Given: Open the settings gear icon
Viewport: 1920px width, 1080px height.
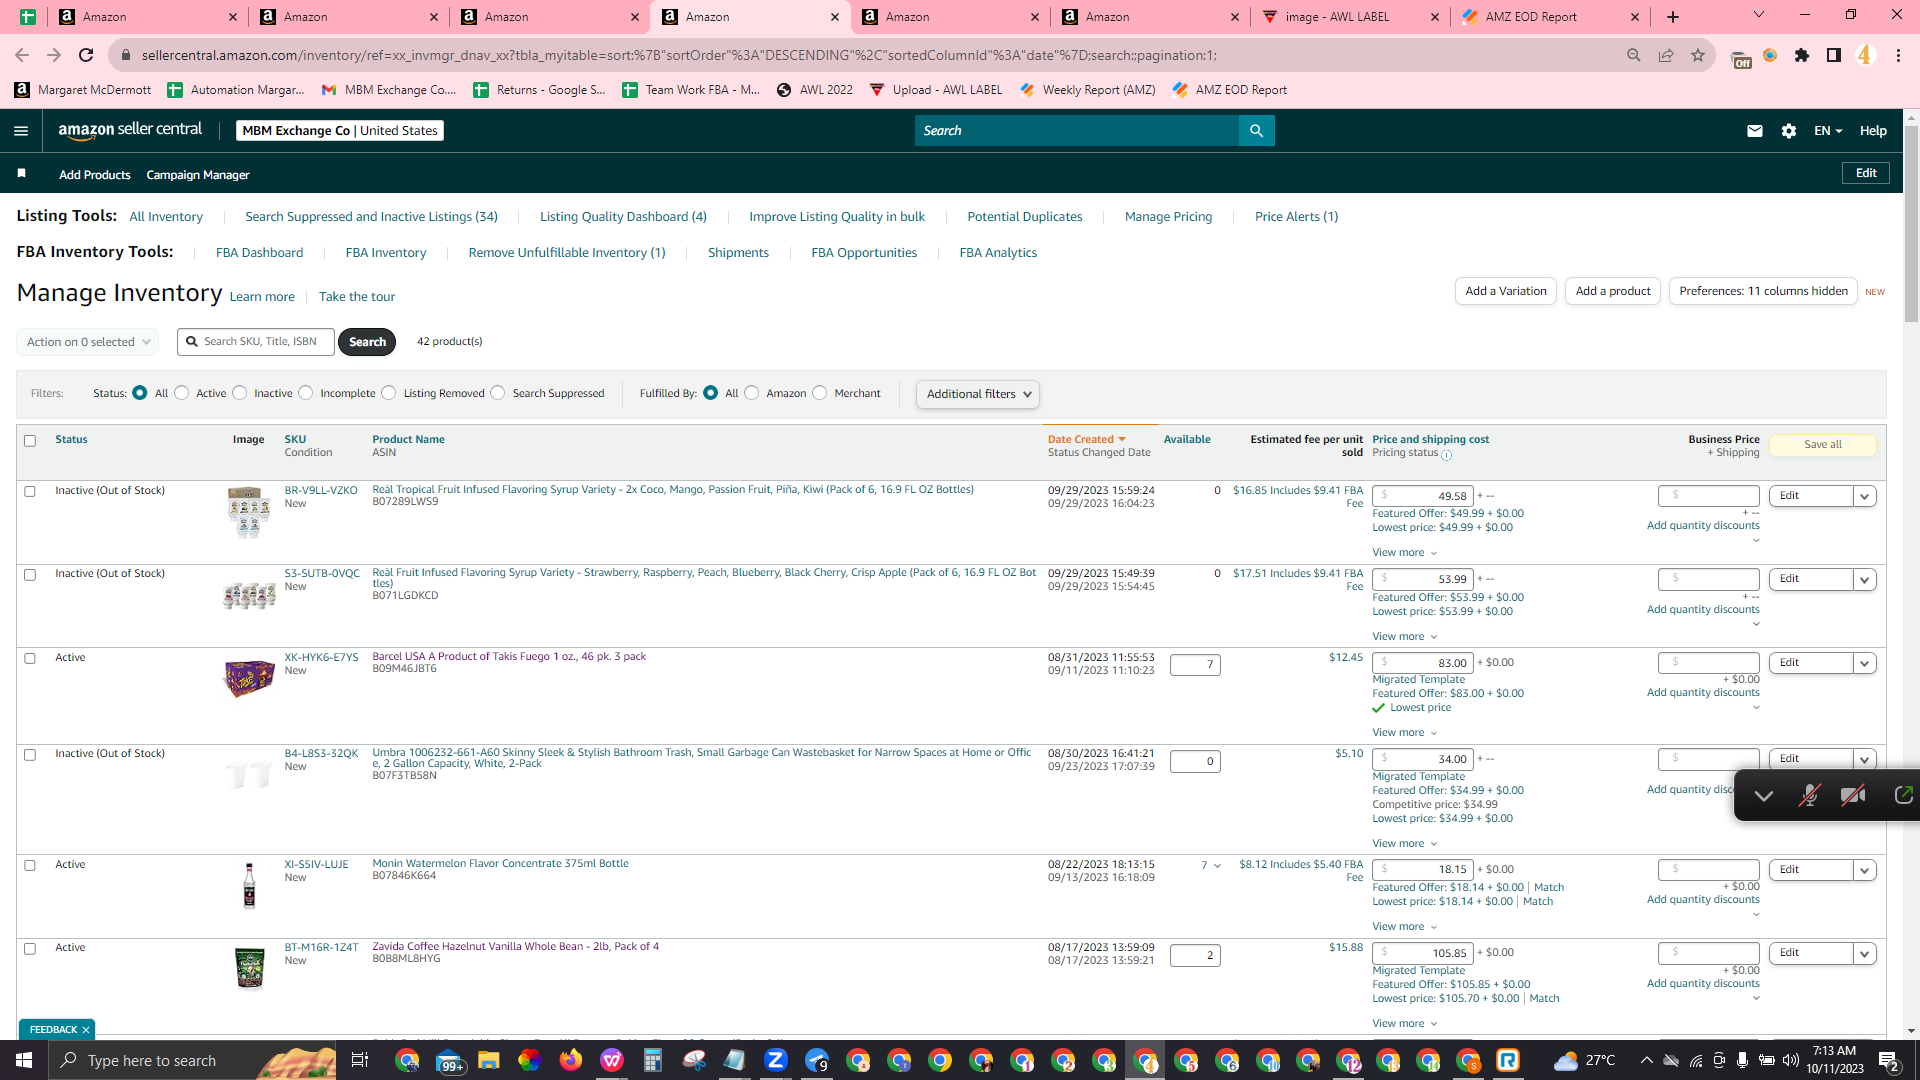Looking at the screenshot, I should coord(1789,131).
